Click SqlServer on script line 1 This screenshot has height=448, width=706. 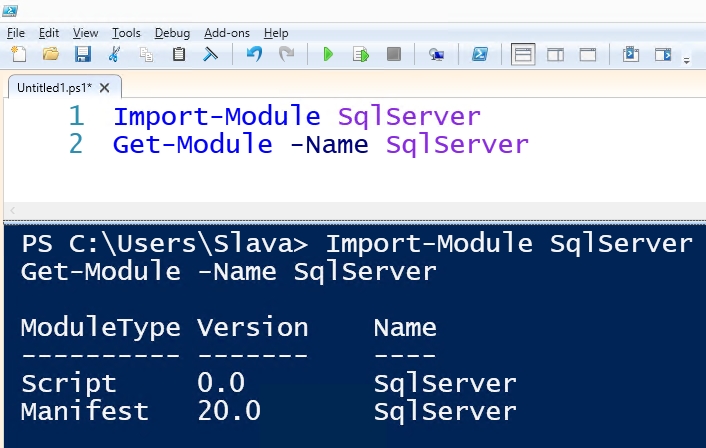point(409,116)
